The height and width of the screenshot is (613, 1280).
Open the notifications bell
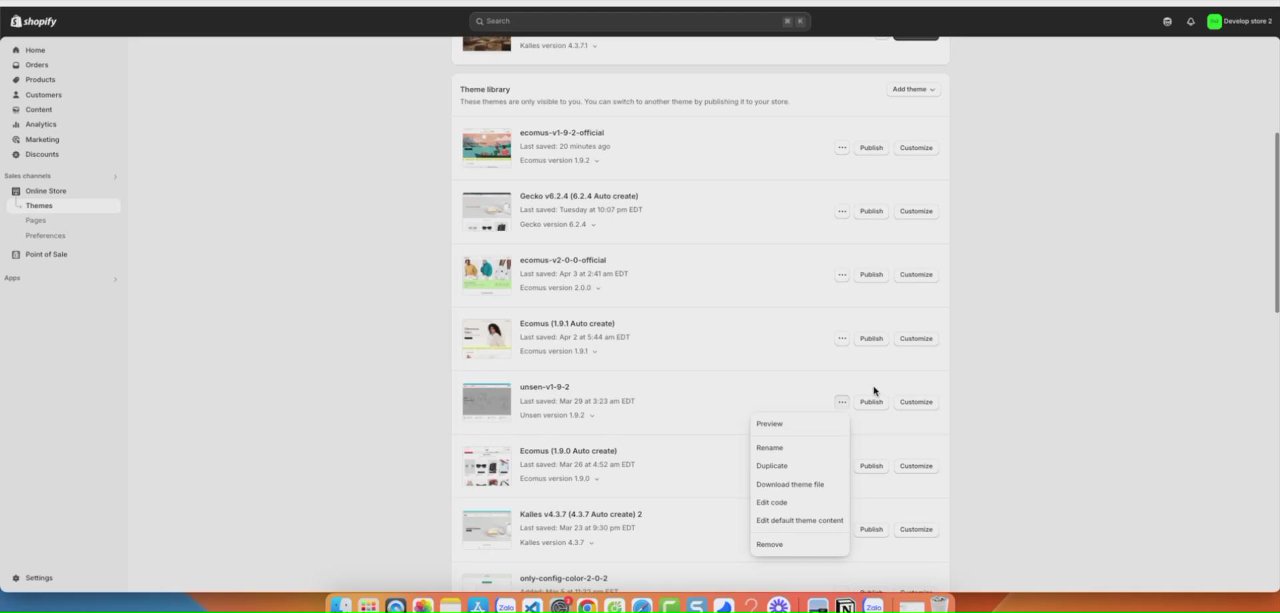pyautogui.click(x=1190, y=21)
